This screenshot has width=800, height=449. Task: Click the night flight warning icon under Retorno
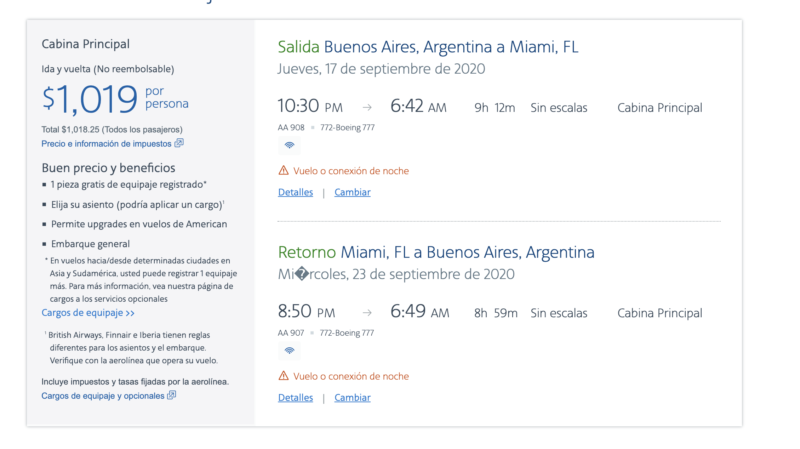pyautogui.click(x=284, y=377)
